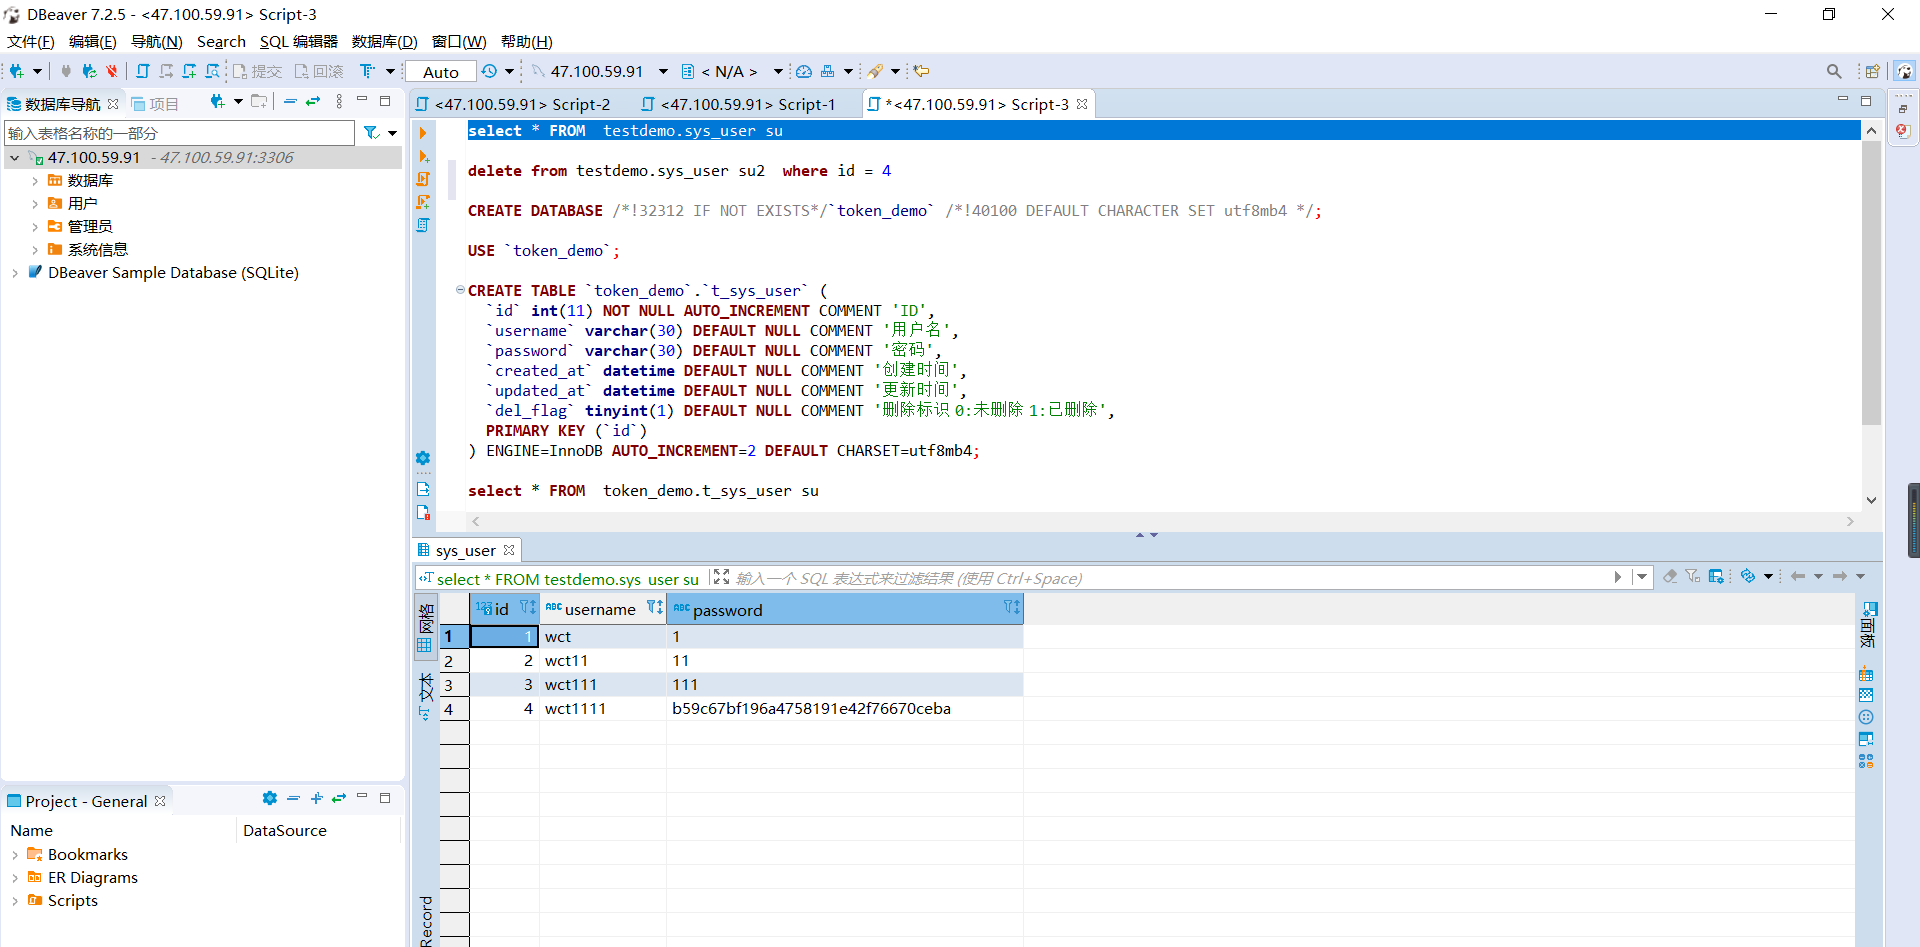Click the database dashboard gauge icon
Viewport: 1920px width, 947px height.
(x=804, y=71)
